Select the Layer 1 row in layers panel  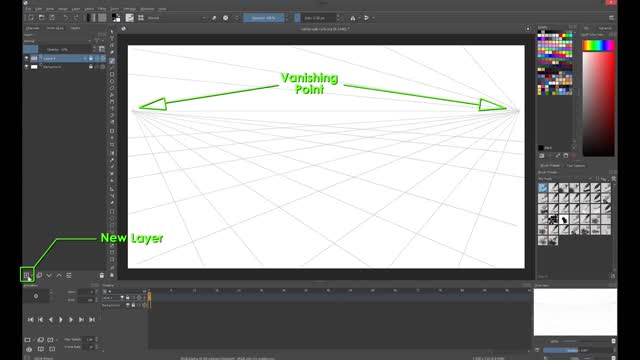[x=64, y=58]
